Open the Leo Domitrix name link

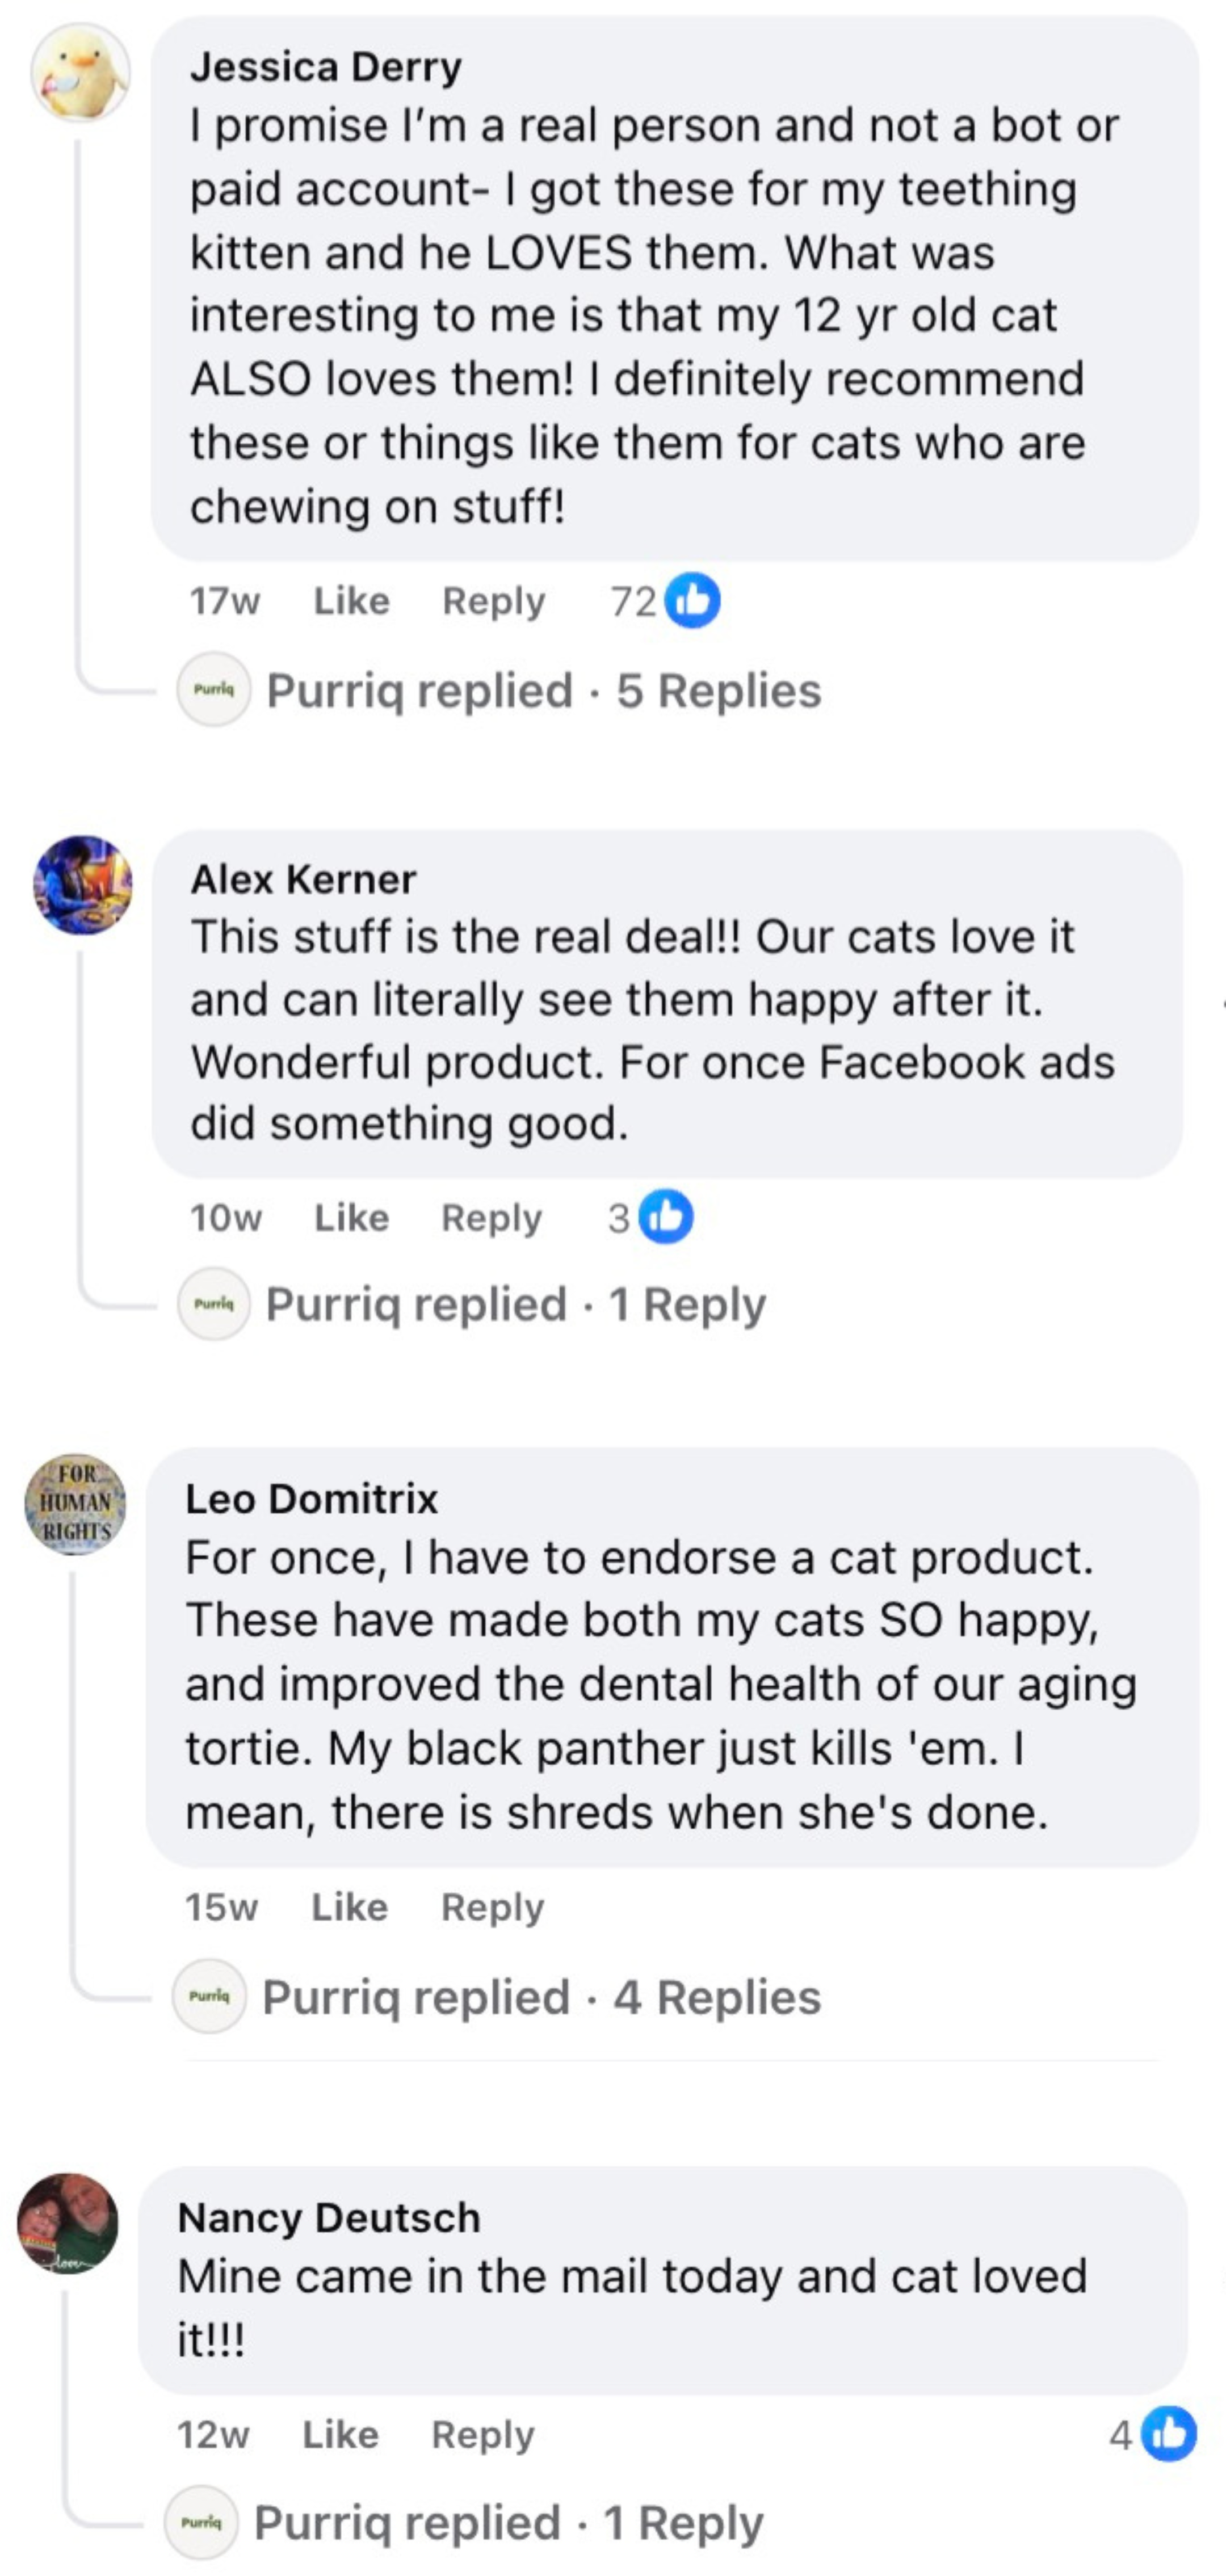[311, 1499]
